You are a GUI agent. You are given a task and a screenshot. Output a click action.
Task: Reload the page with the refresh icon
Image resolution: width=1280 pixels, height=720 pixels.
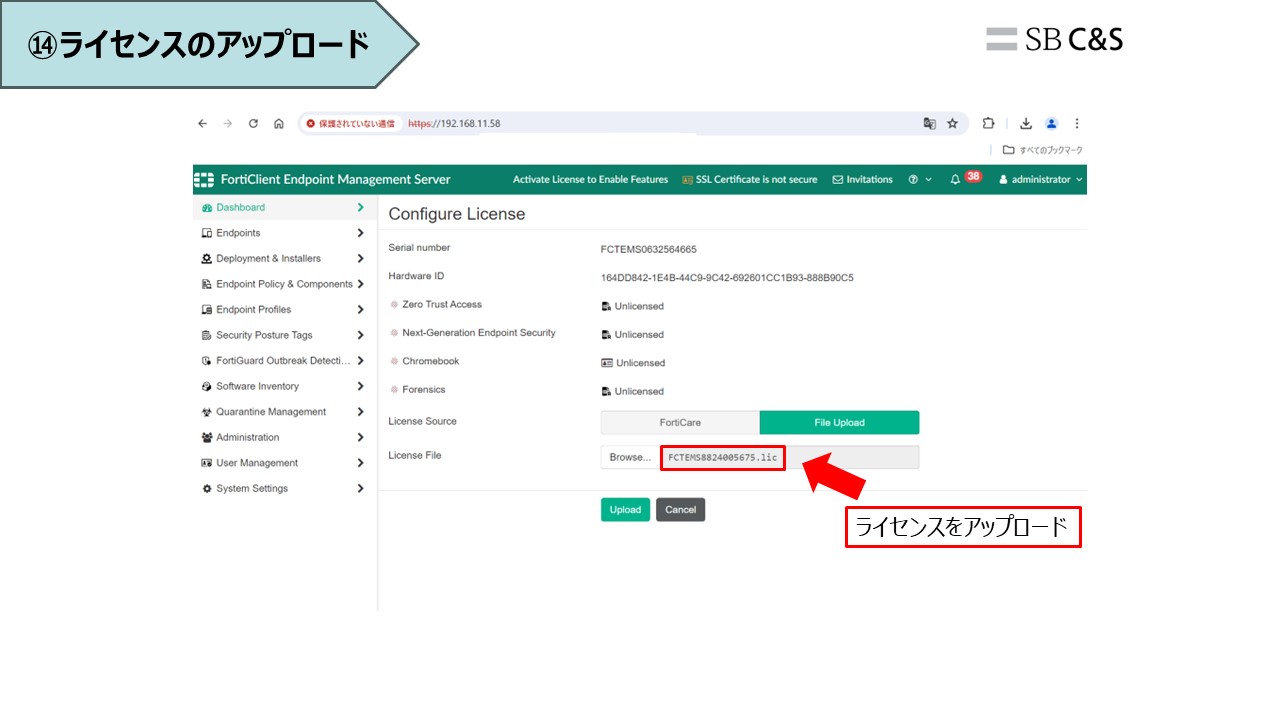[x=253, y=124]
